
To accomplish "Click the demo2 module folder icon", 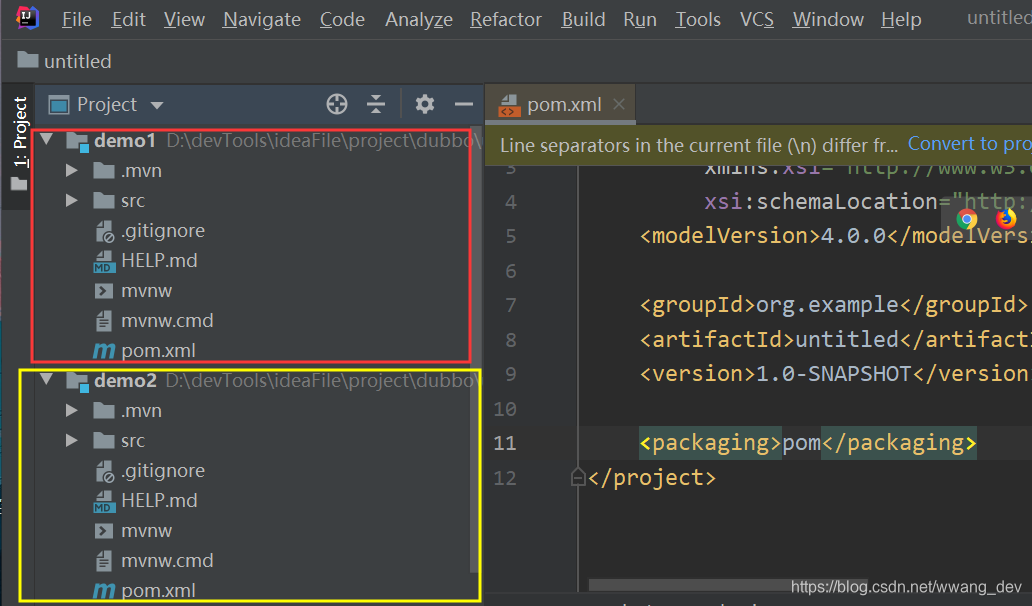I will pyautogui.click(x=78, y=382).
